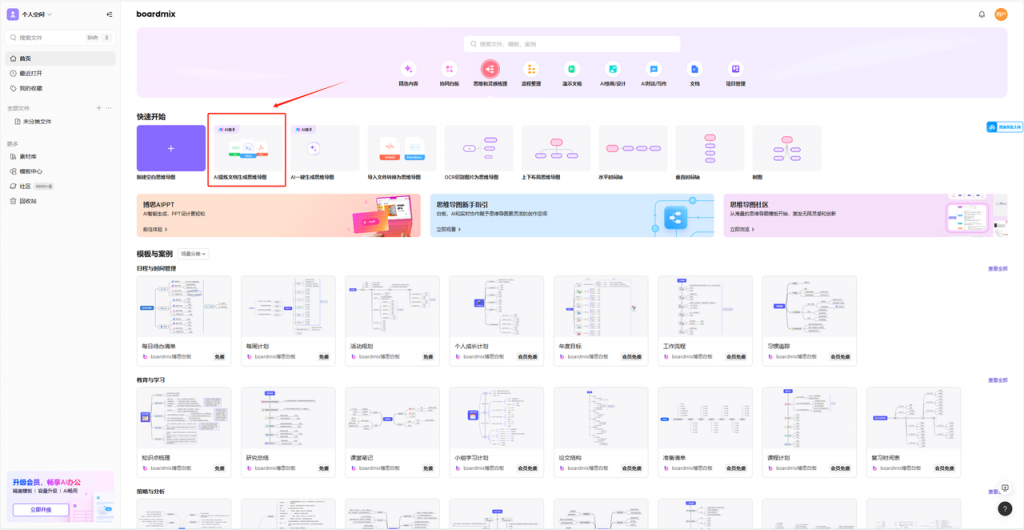The width and height of the screenshot is (1024, 530).
Task: Click the feedback icon above the help button
Action: pyautogui.click(x=1004, y=488)
